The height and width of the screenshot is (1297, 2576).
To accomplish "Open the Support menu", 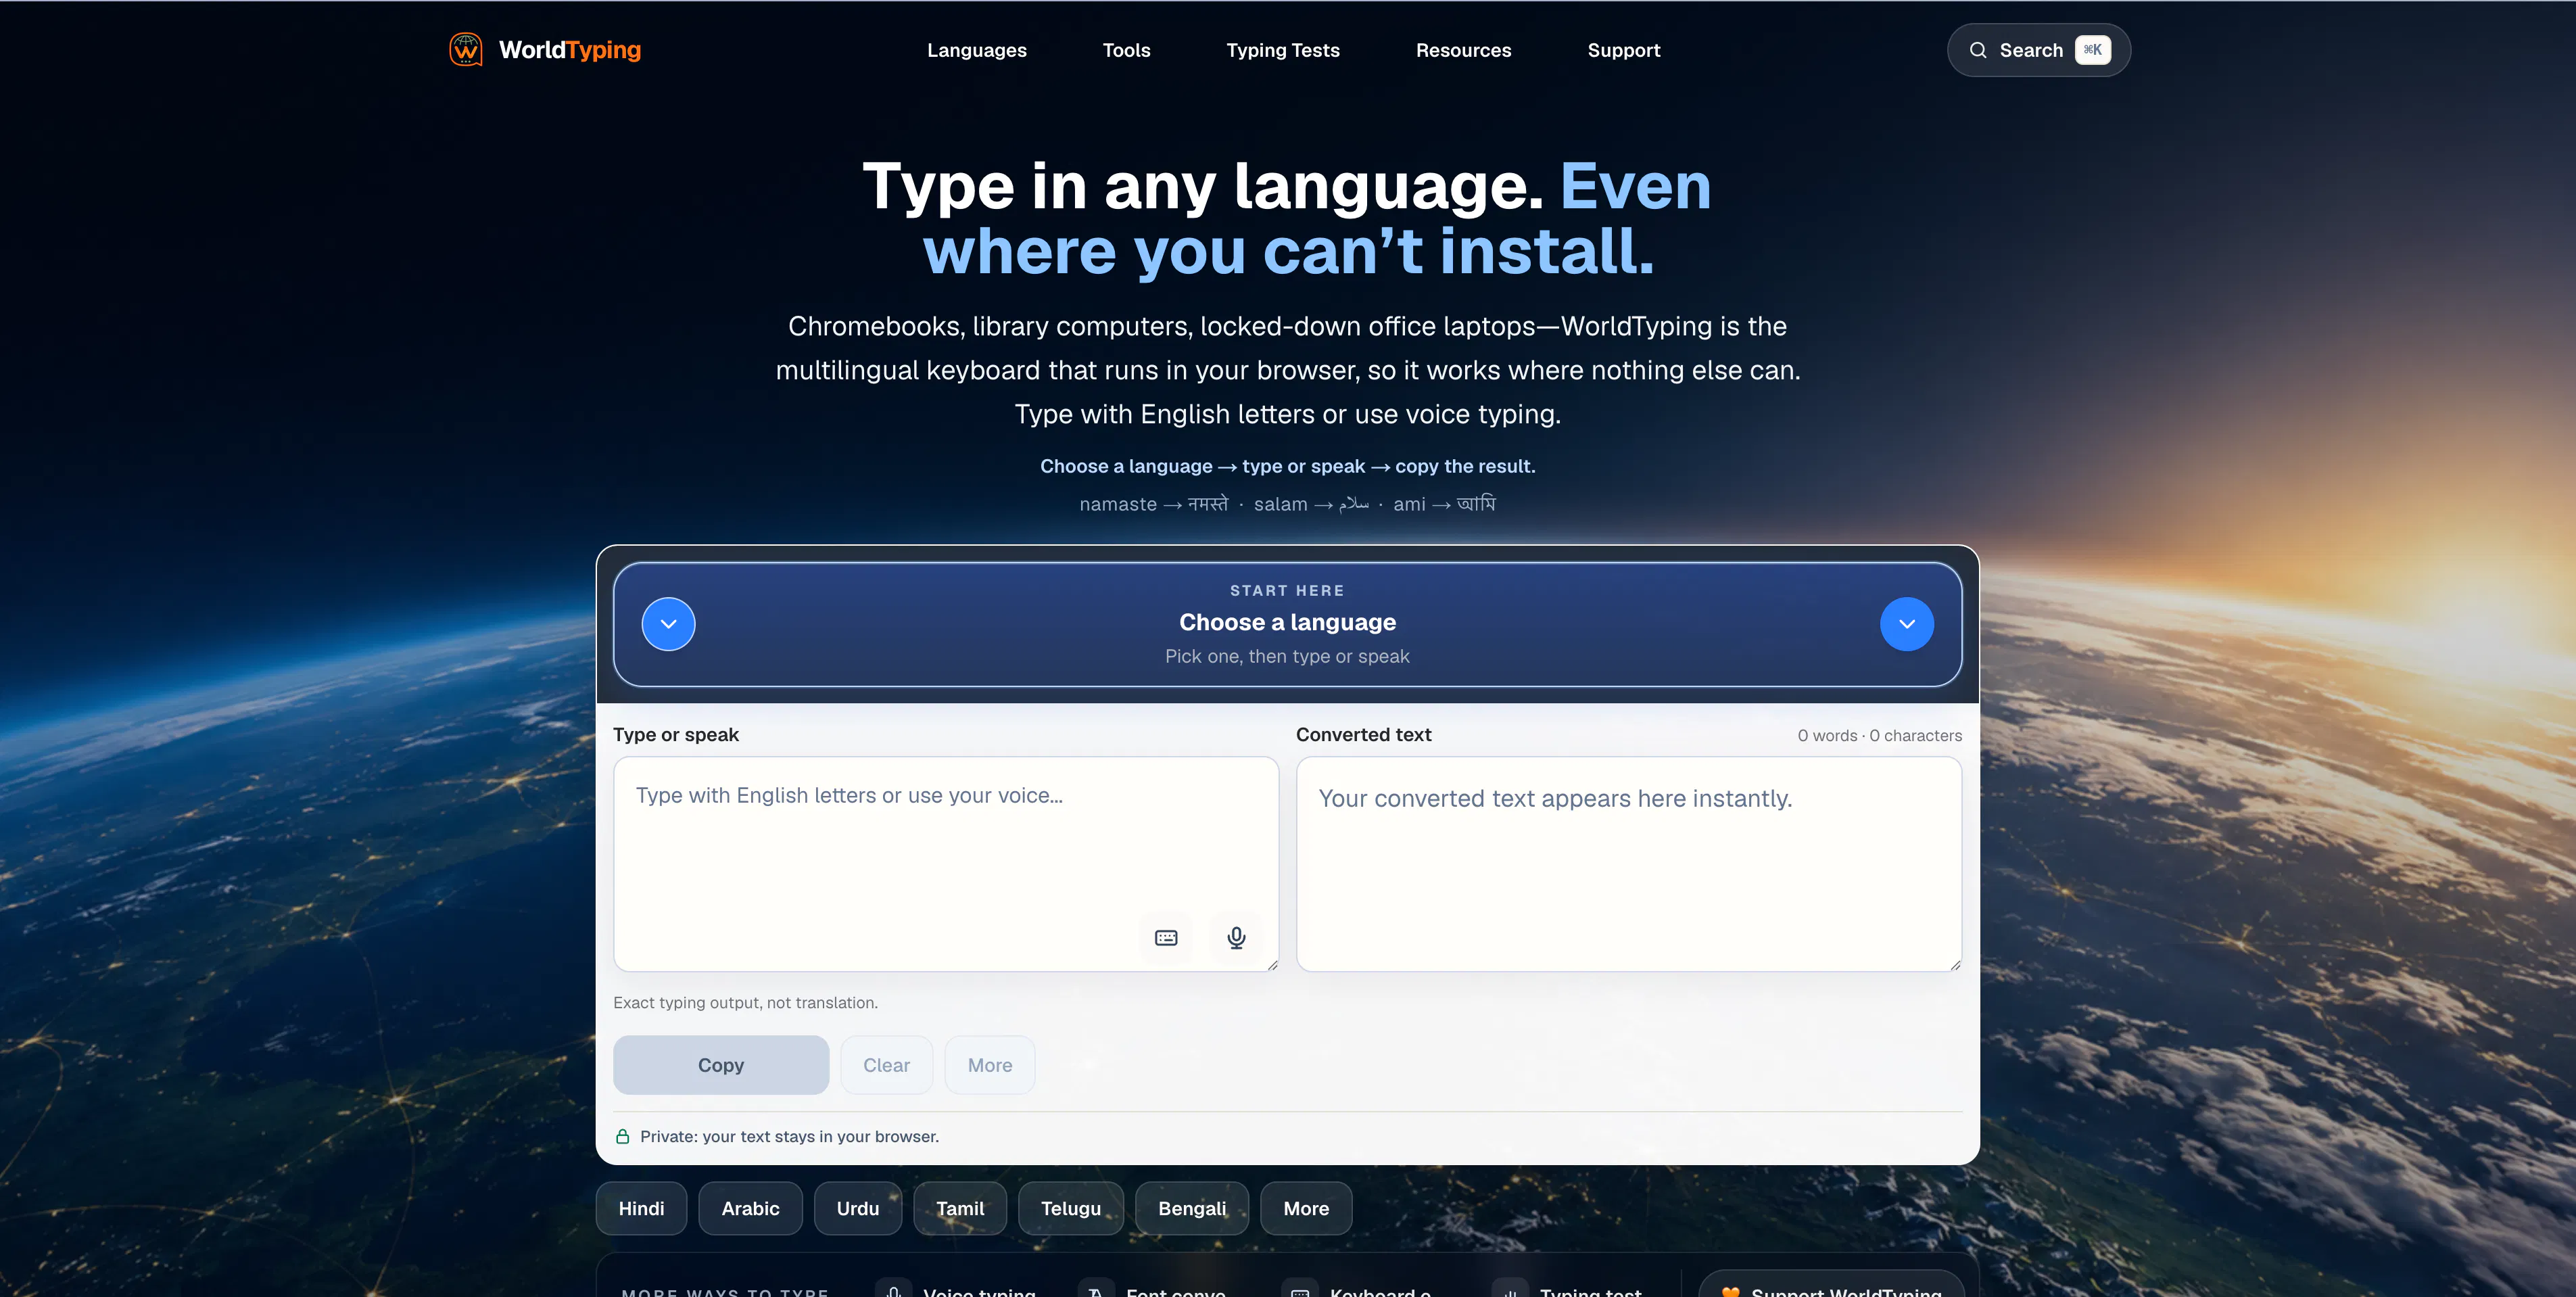I will (1623, 50).
